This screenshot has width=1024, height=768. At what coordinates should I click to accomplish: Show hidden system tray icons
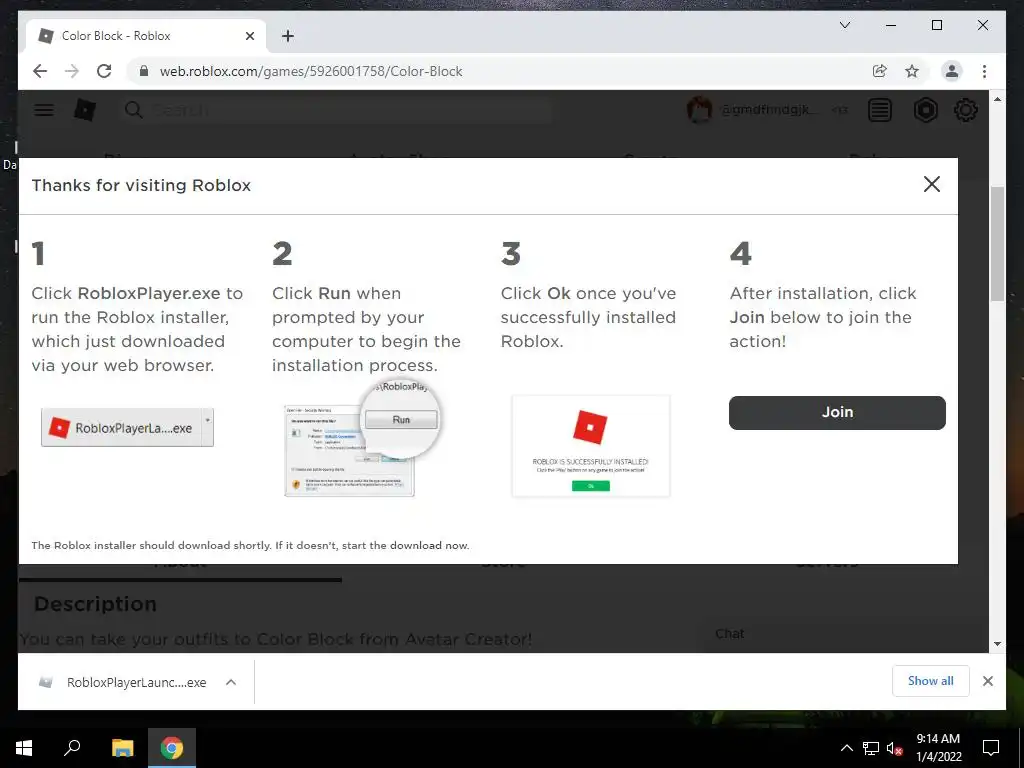(846, 748)
